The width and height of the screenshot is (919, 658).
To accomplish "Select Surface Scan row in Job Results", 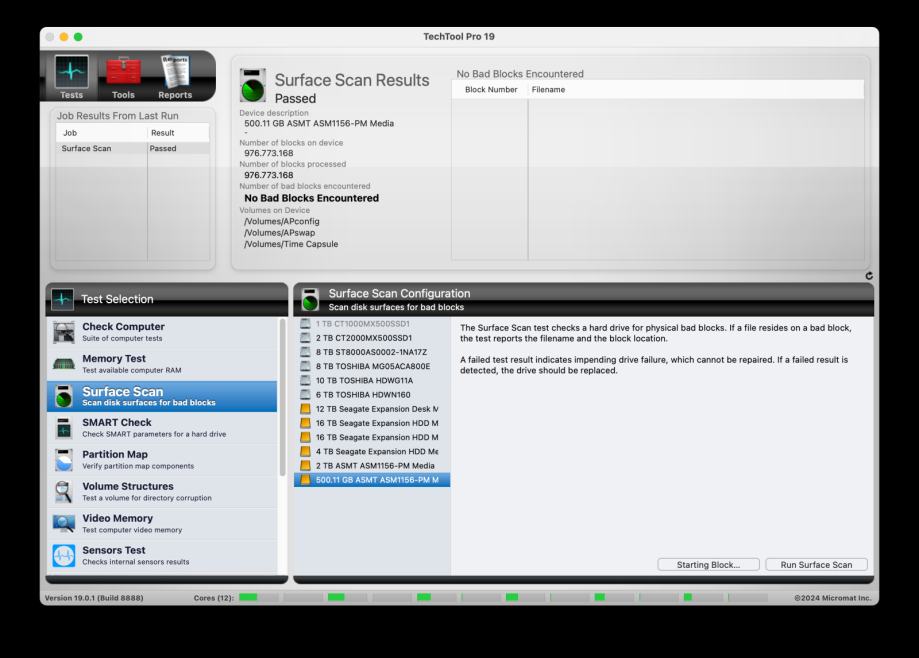I will click(132, 149).
